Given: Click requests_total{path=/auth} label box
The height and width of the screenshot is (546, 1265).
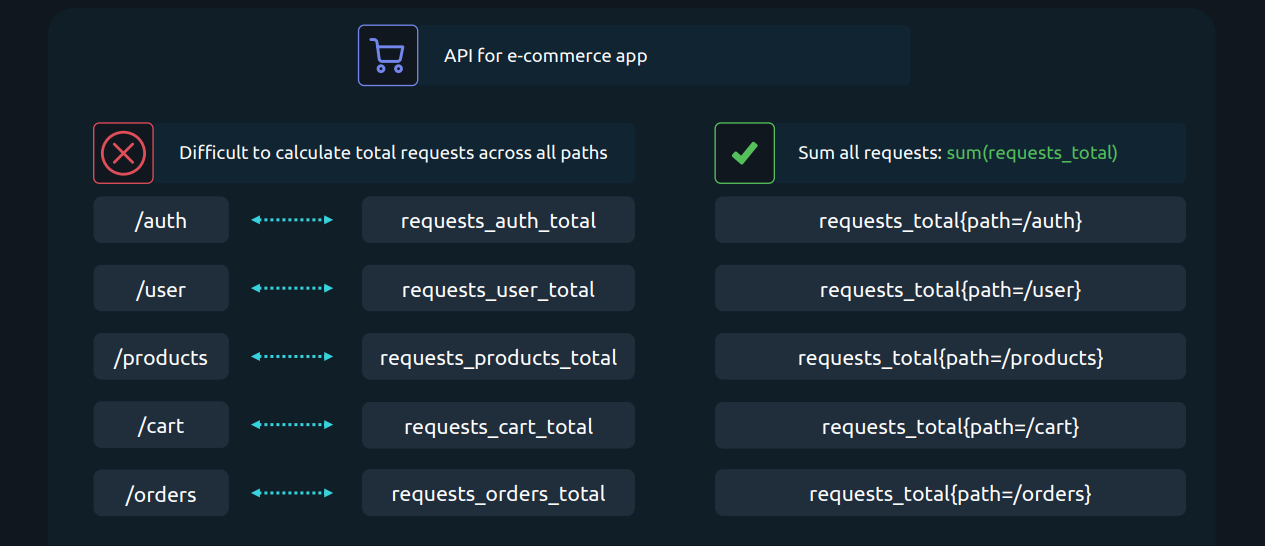Looking at the screenshot, I should coord(950,220).
